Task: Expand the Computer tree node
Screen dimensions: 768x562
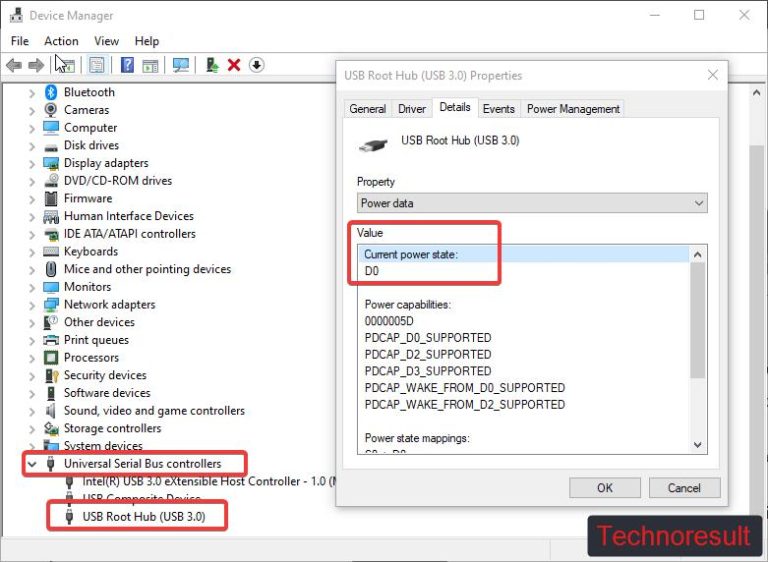Action: 32,128
